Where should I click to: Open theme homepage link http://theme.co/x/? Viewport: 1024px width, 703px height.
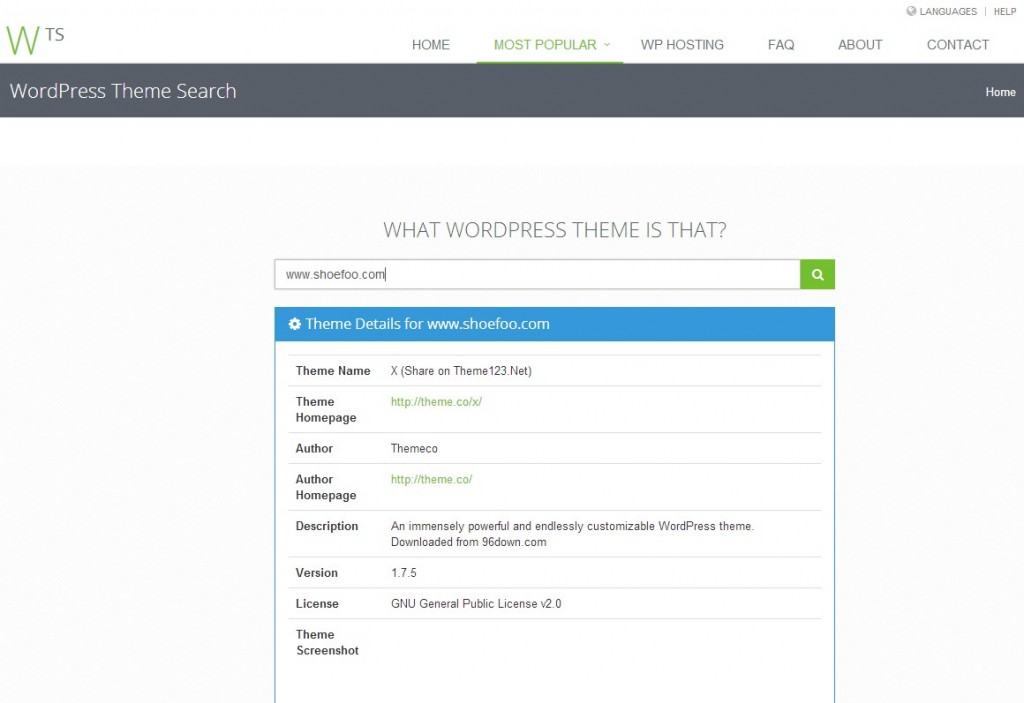(x=436, y=402)
